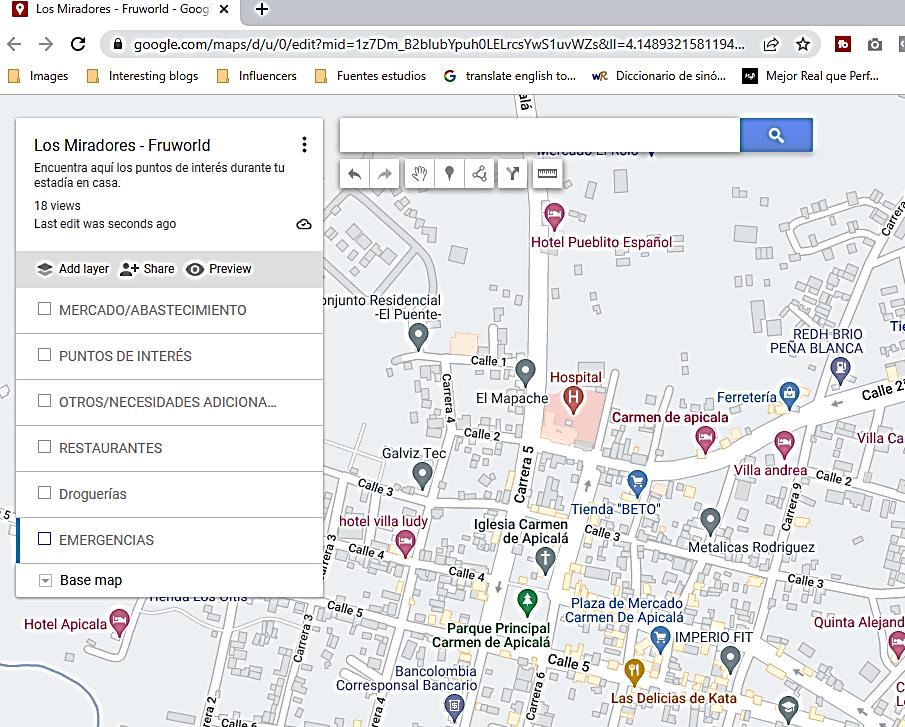Click the Galviz Tec gray pin
Image resolution: width=905 pixels, height=727 pixels.
tap(422, 476)
